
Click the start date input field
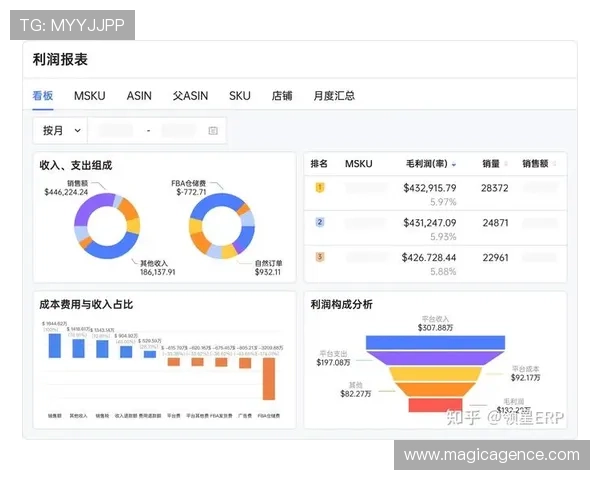tap(116, 131)
